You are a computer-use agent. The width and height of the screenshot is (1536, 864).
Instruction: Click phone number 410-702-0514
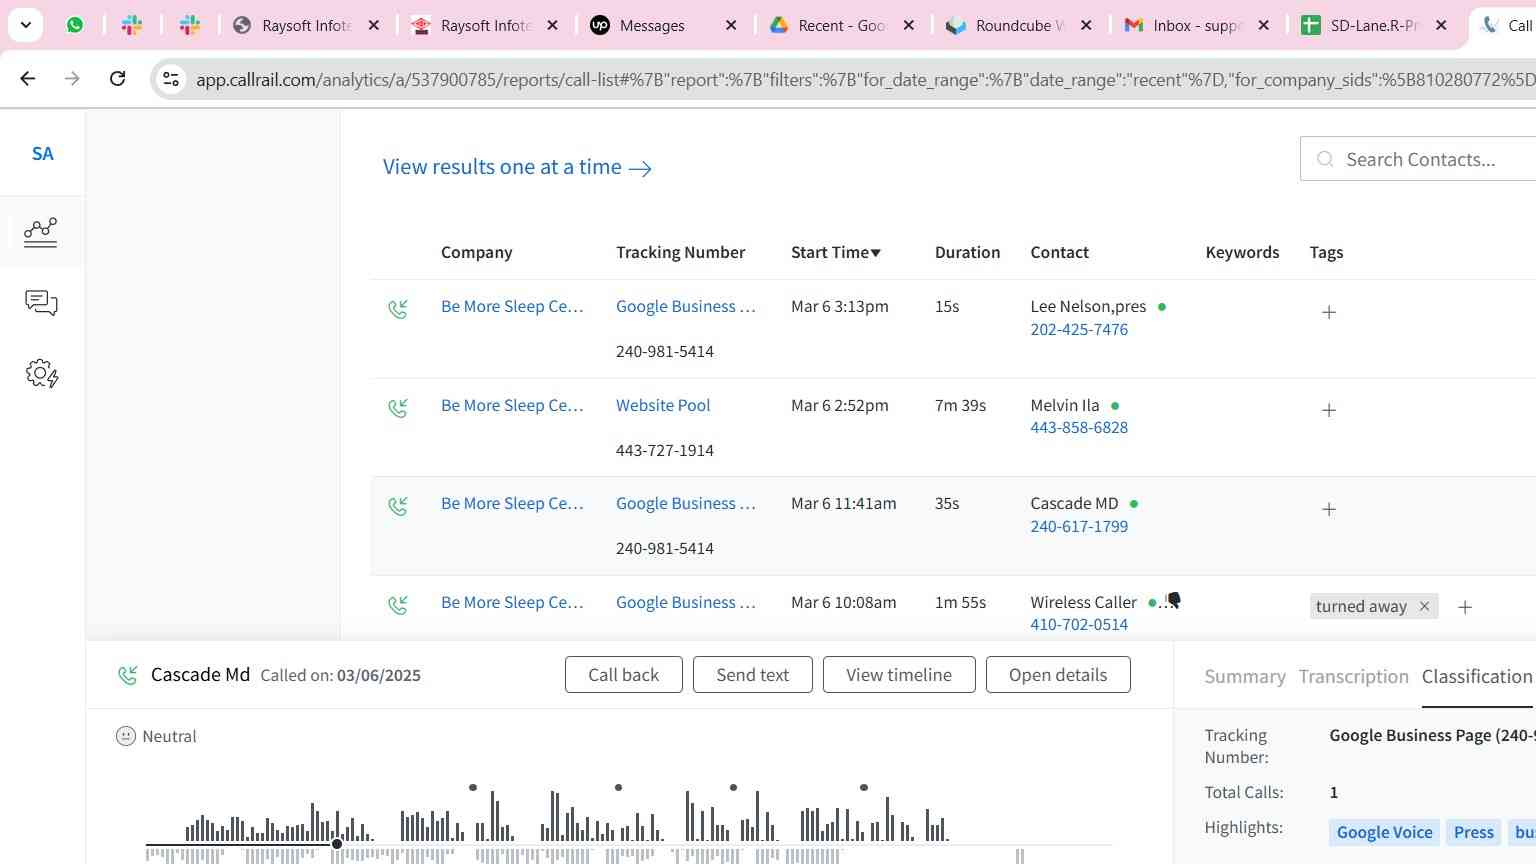1079,624
